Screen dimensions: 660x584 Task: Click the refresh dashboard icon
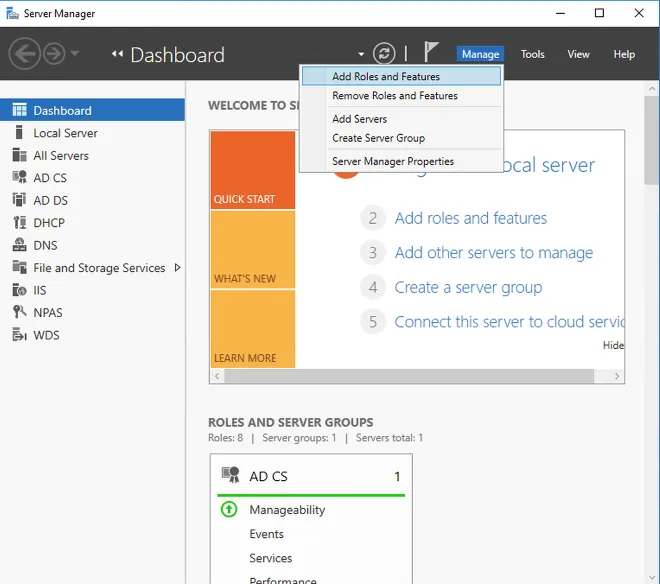[x=384, y=53]
